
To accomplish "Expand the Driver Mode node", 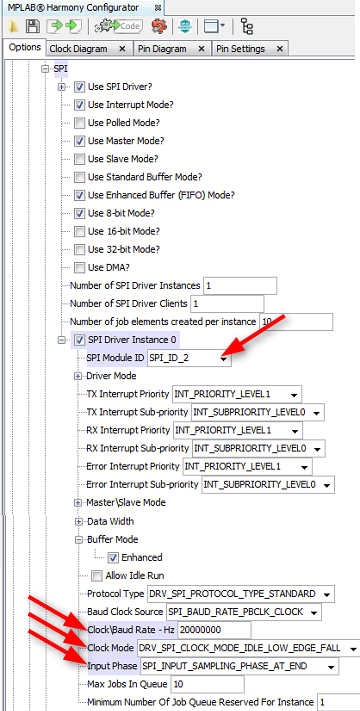I will point(78,376).
